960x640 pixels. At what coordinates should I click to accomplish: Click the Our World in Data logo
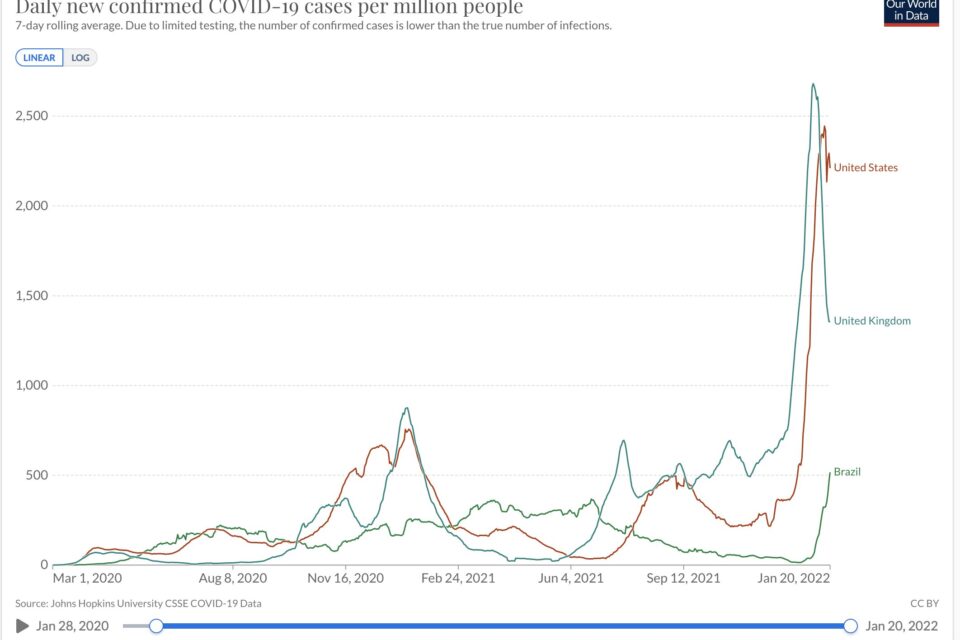click(x=909, y=11)
